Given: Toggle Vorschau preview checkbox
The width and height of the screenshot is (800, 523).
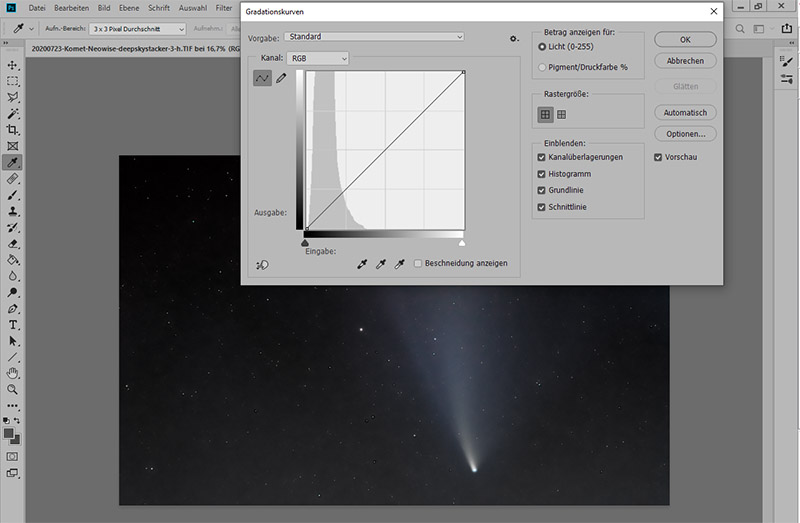Looking at the screenshot, I should (x=658, y=157).
